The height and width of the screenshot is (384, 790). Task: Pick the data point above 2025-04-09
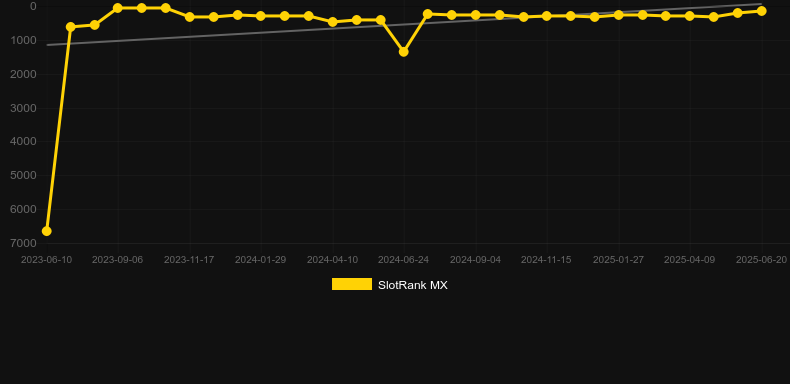(x=690, y=16)
